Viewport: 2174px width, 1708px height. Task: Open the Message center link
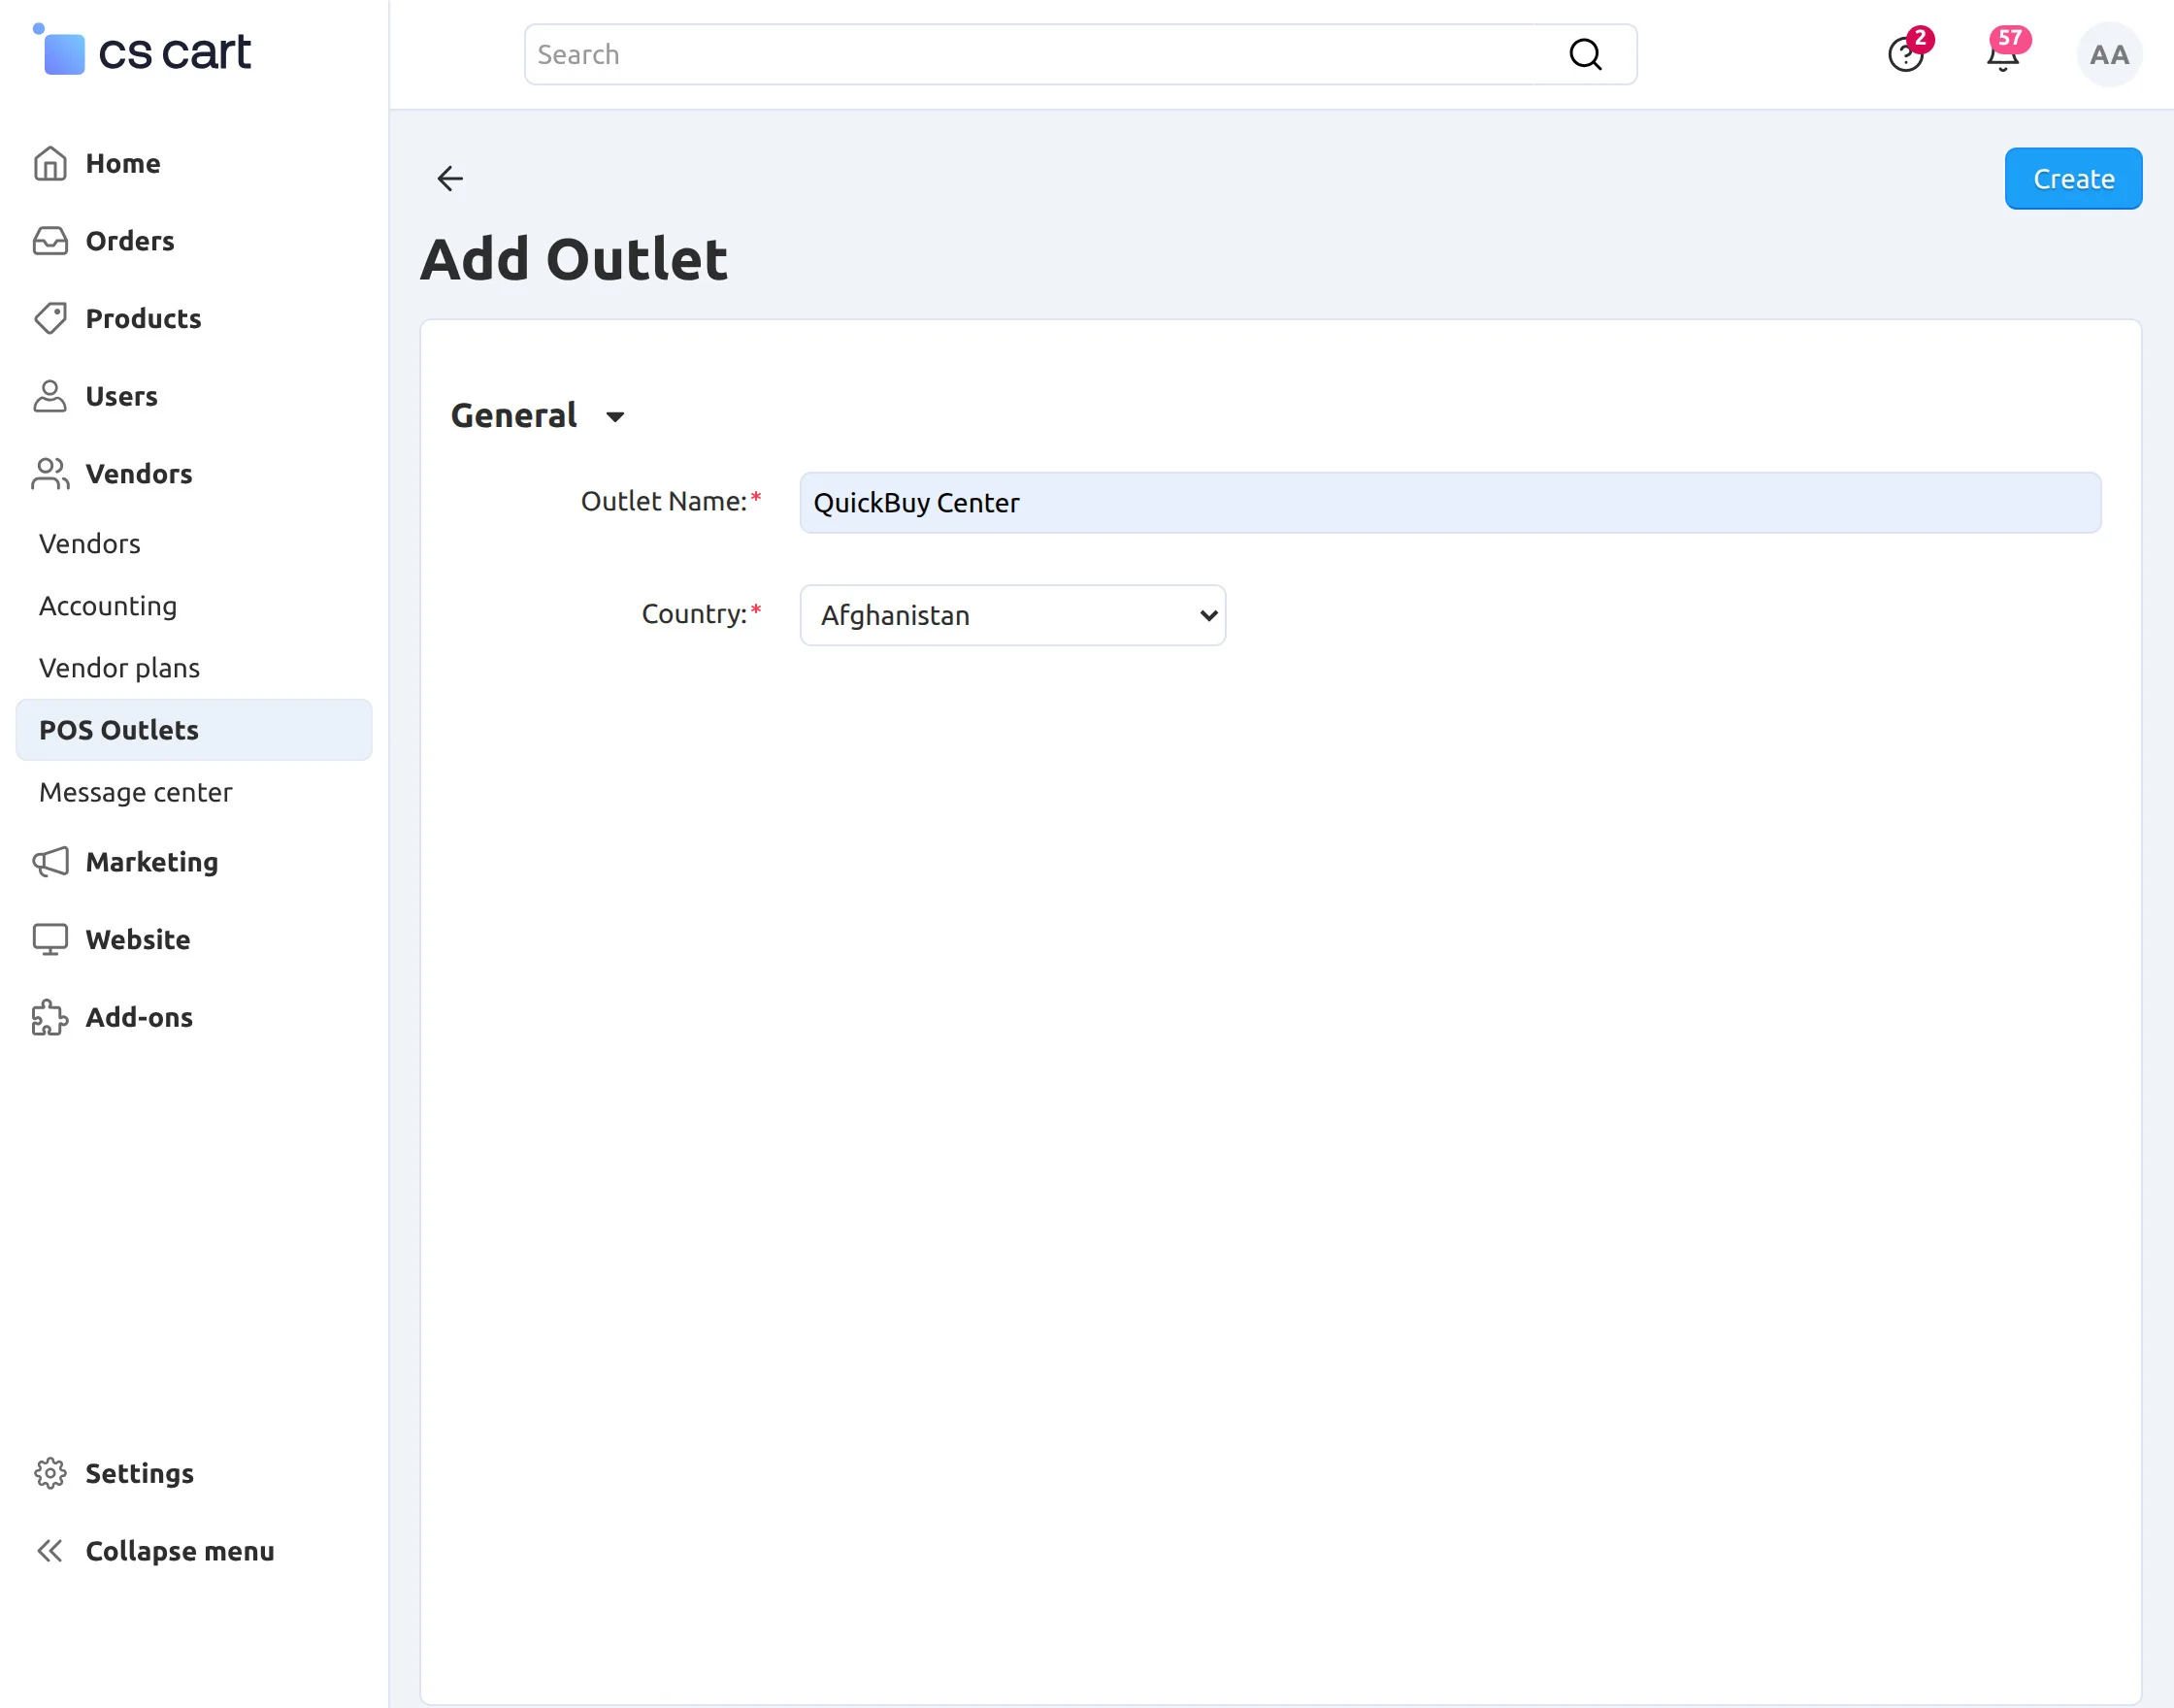click(x=135, y=792)
